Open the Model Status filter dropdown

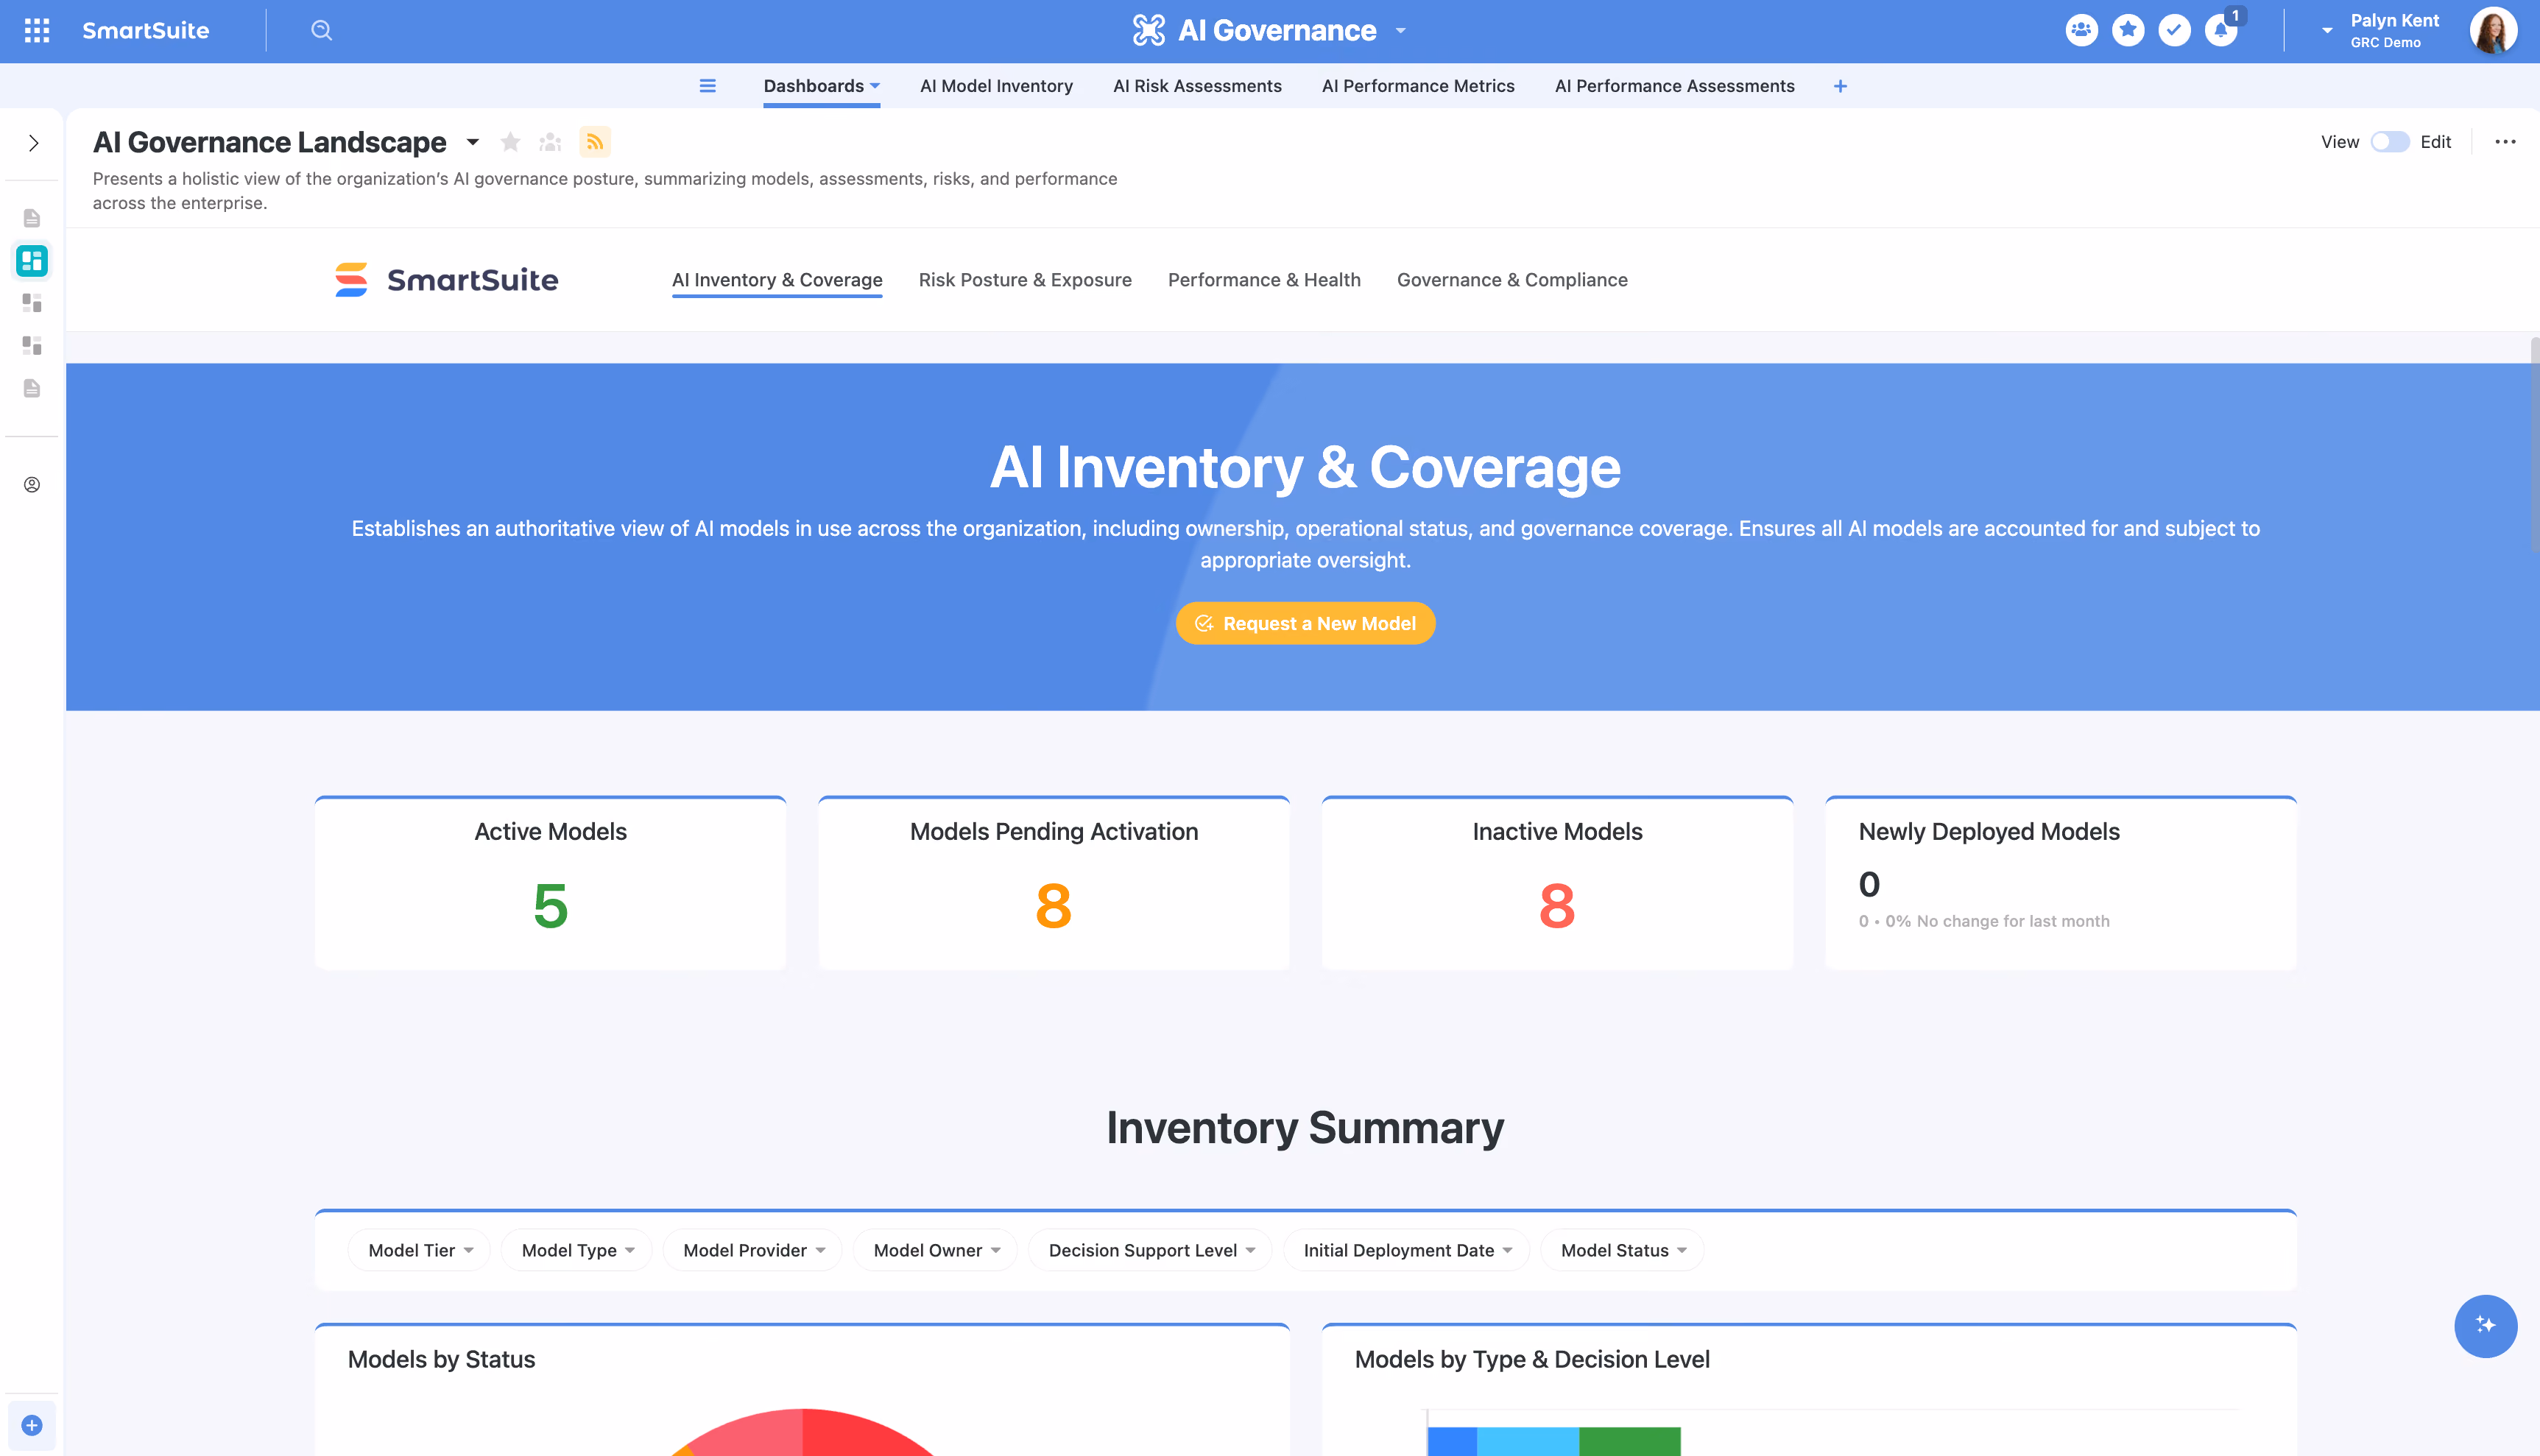click(1622, 1250)
